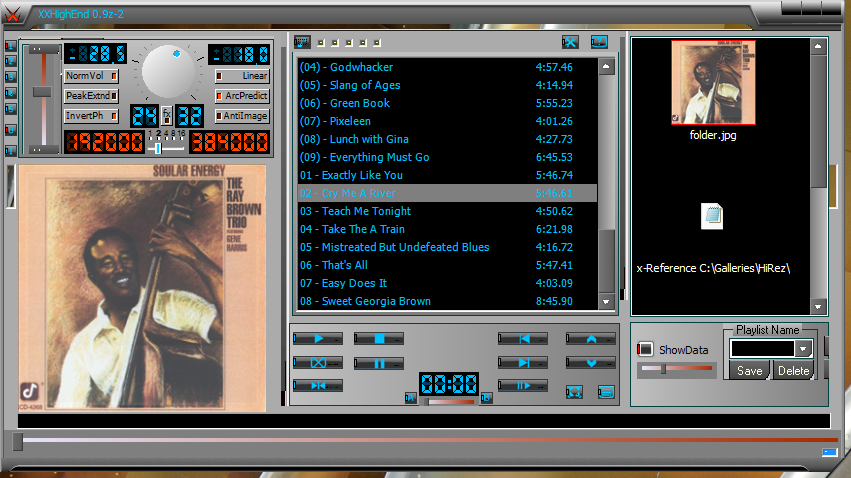Click the small slider below the time display
Viewport: 851px width, 478px height.
448,401
